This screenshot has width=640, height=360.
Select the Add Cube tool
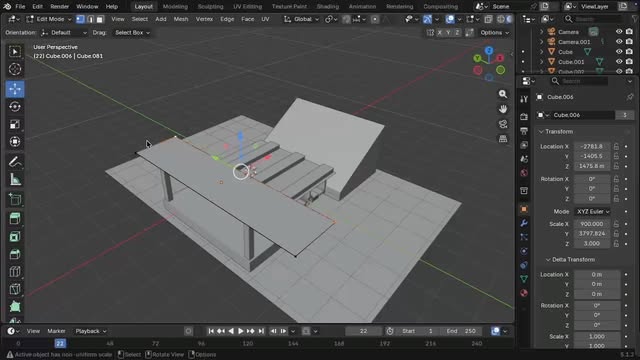[15, 200]
